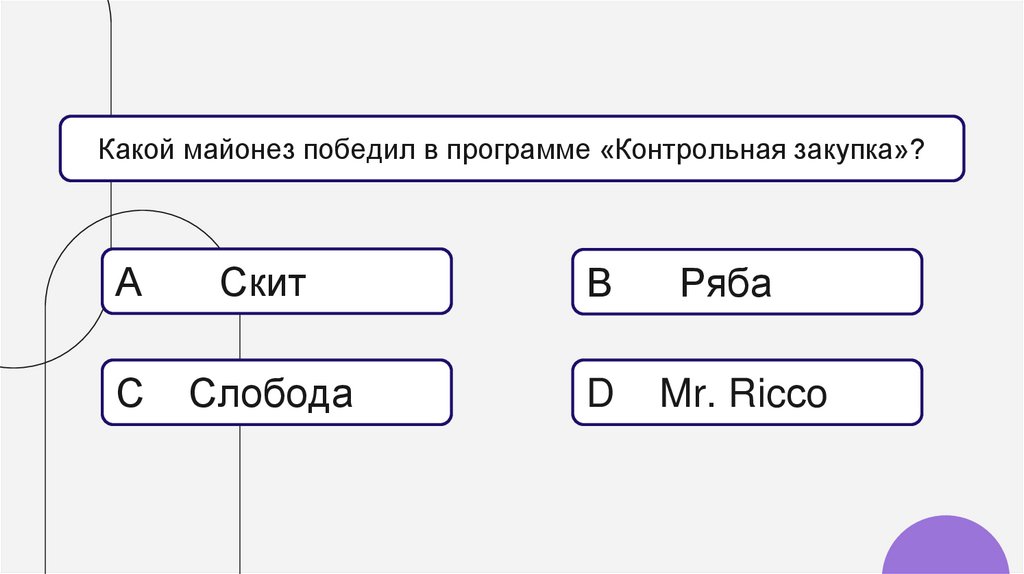Choose answer C "Слобода"
The height and width of the screenshot is (574, 1024).
(x=276, y=393)
